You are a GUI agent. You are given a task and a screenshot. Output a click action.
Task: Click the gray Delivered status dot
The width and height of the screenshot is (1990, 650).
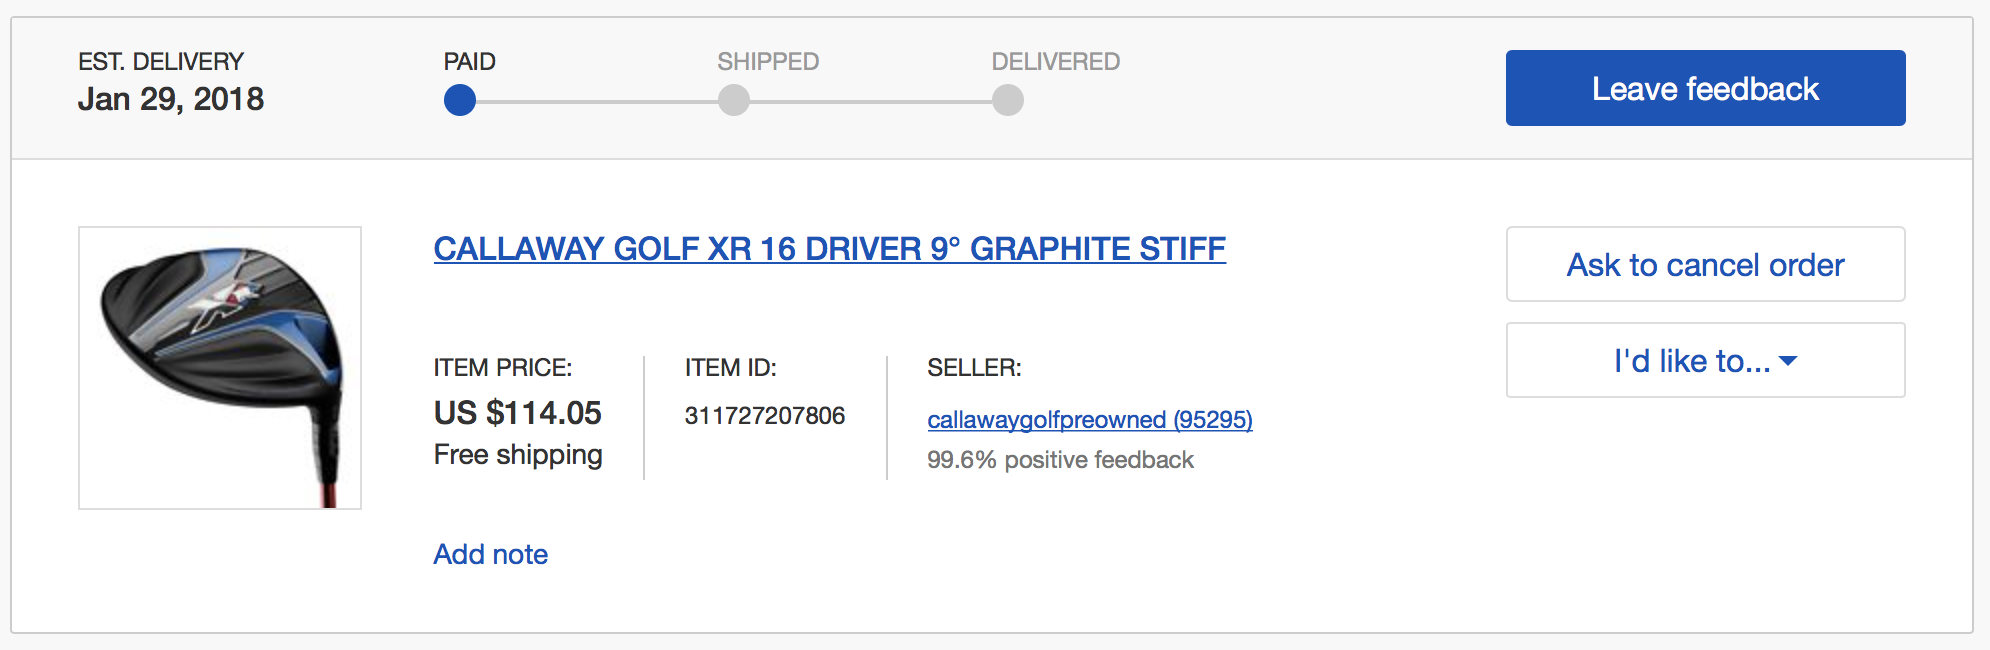tap(1008, 100)
